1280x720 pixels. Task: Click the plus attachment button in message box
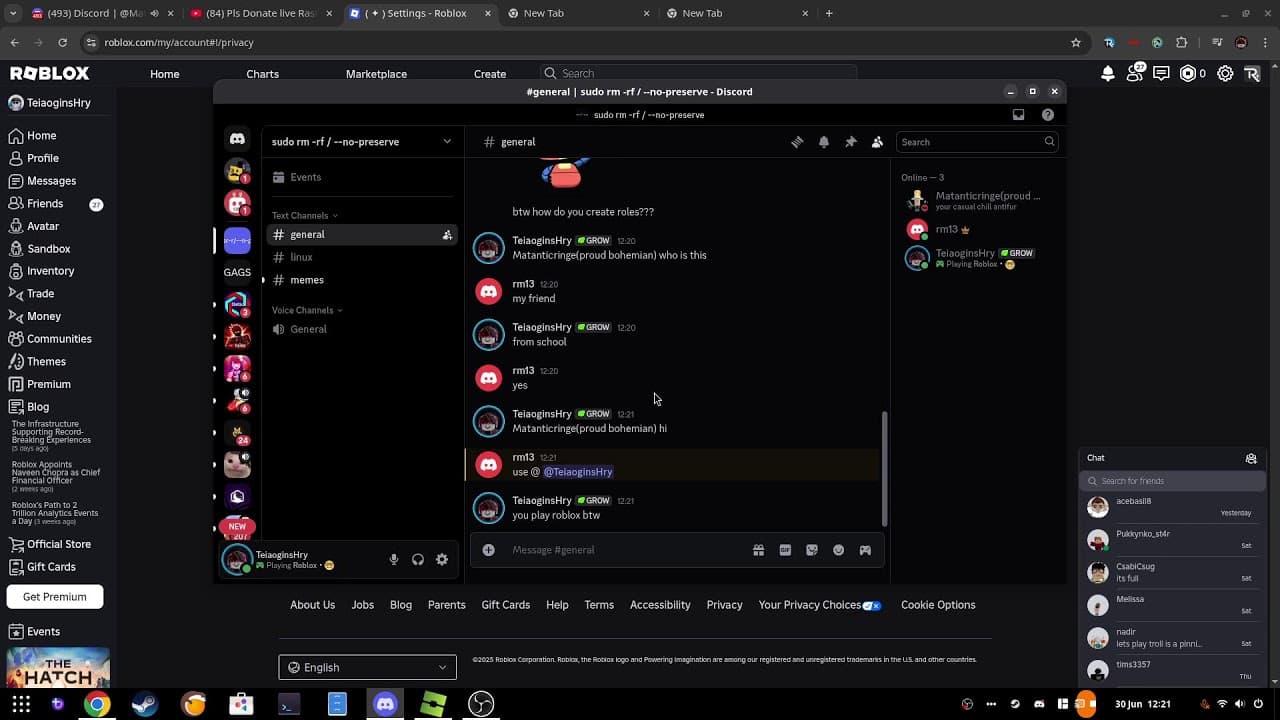(488, 550)
